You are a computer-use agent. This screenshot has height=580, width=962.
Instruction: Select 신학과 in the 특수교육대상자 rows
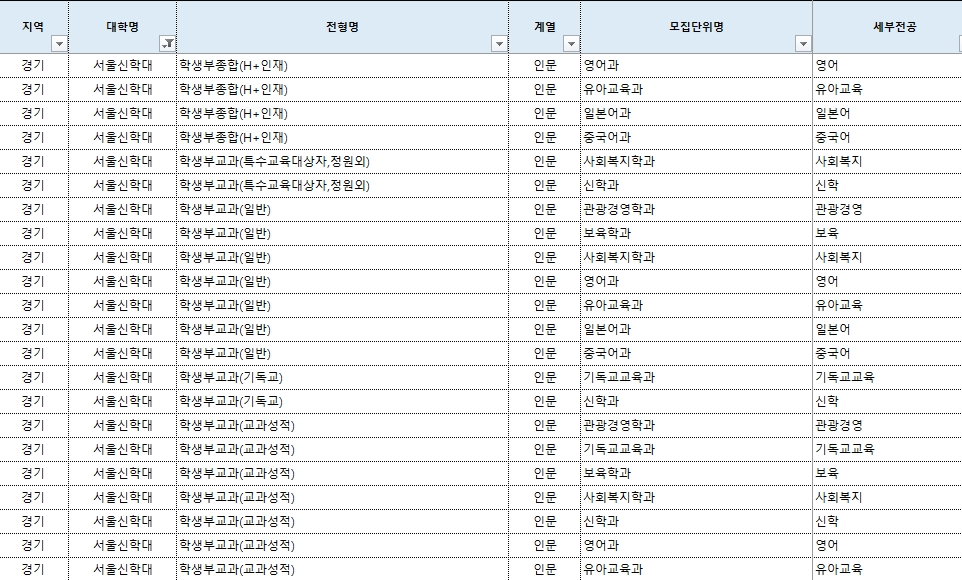click(x=601, y=185)
